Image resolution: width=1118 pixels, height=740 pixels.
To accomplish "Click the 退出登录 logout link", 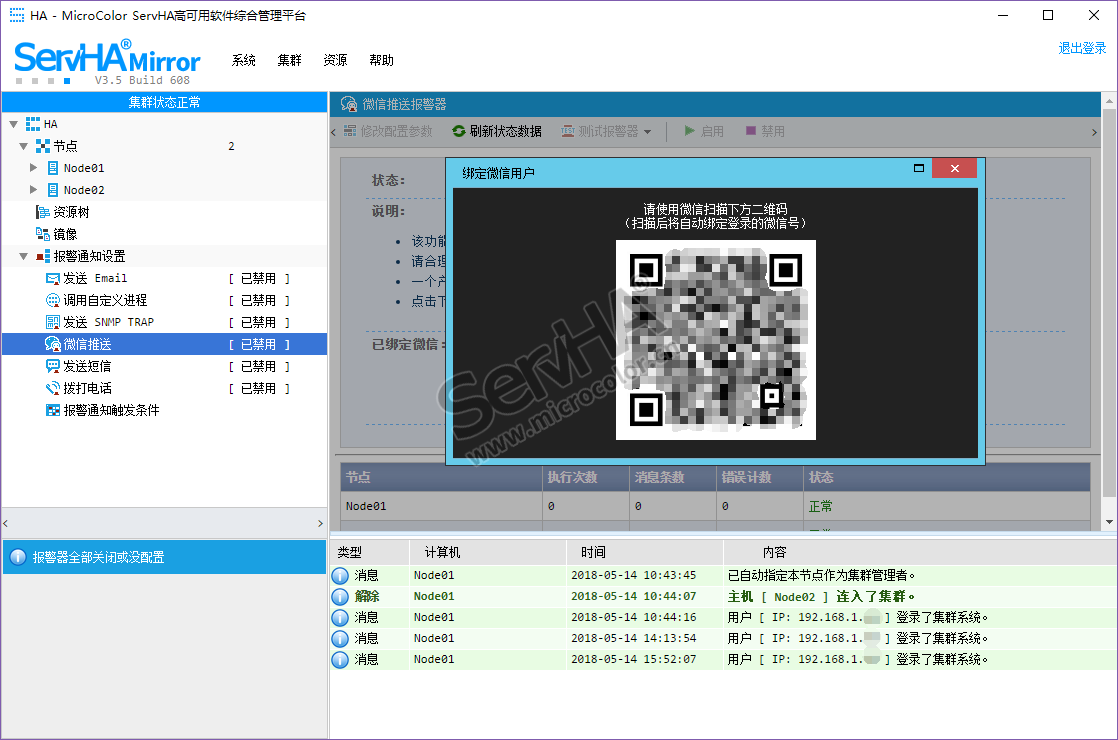I will coord(1082,48).
